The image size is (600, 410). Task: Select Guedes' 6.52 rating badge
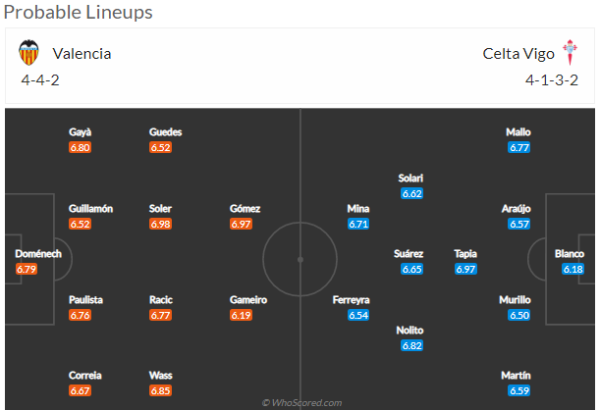tap(160, 147)
